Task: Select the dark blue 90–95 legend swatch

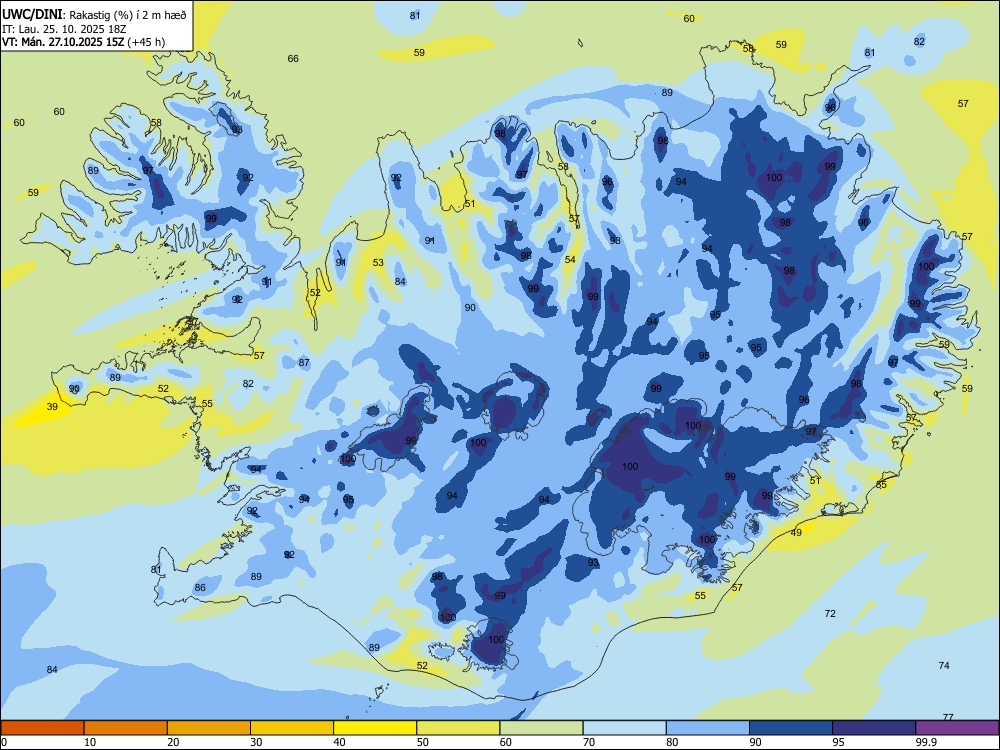Action: (791, 728)
